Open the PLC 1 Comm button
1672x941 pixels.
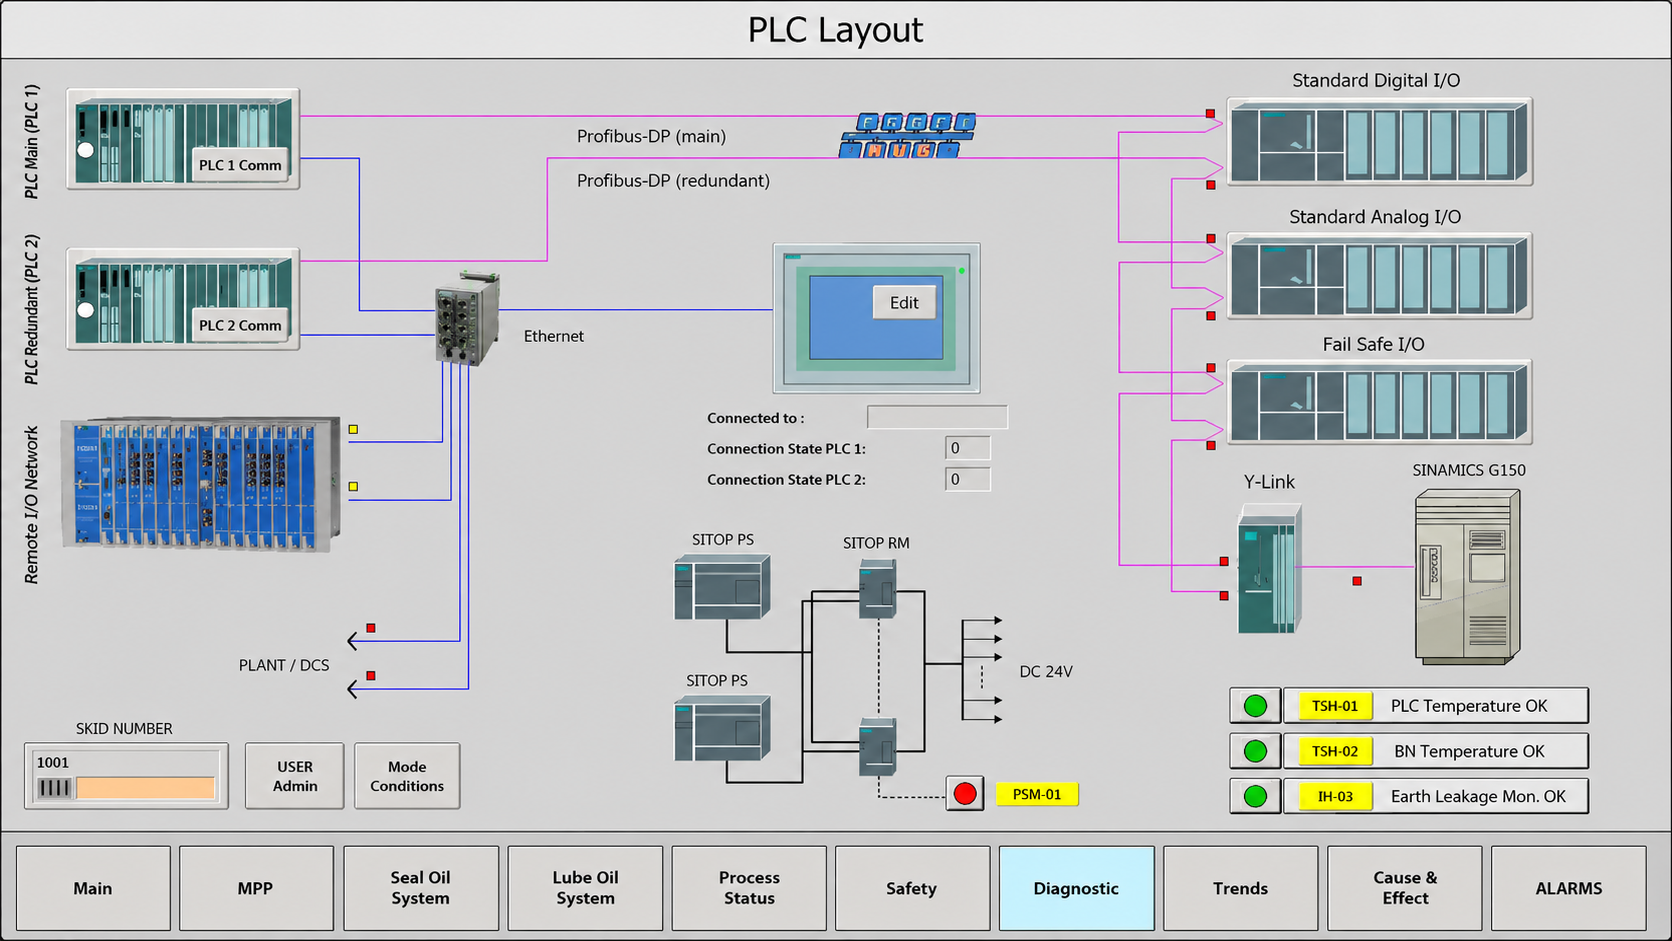240,165
